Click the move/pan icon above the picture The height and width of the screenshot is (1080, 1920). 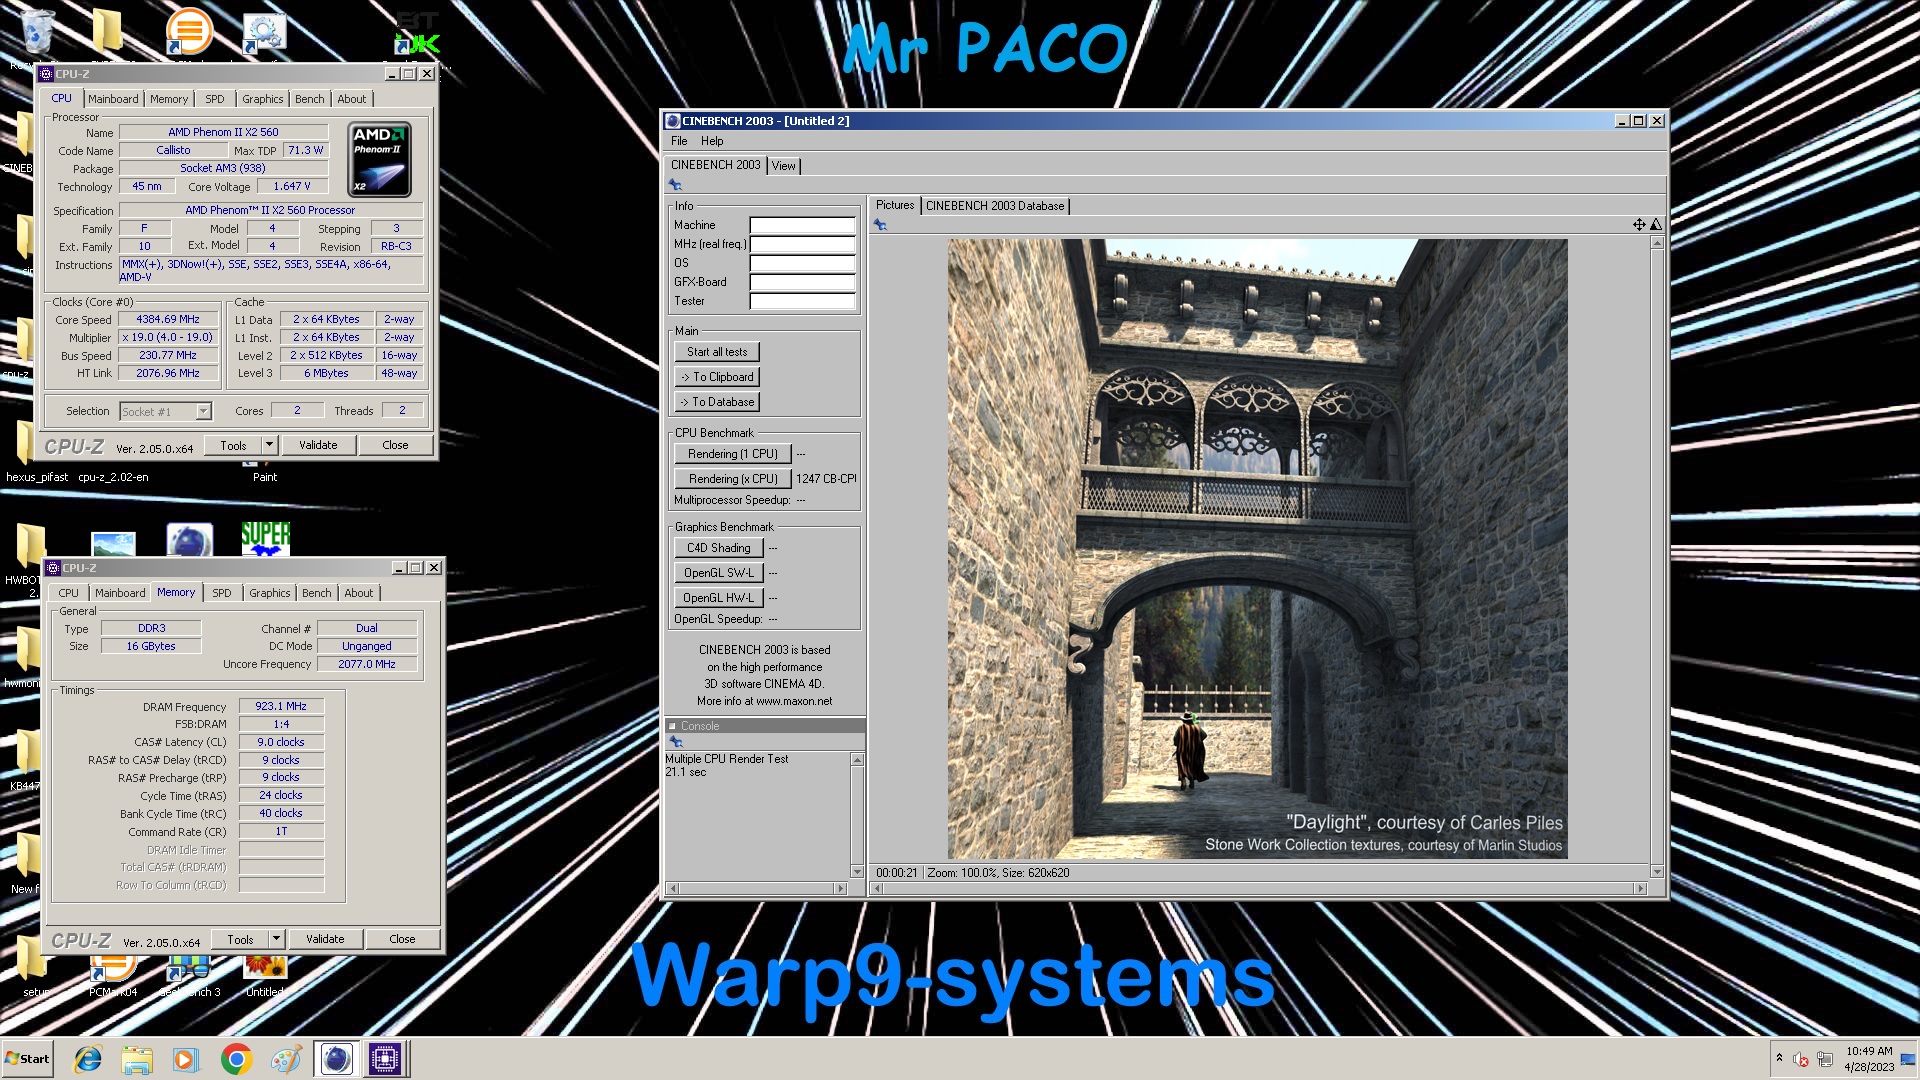[1639, 224]
